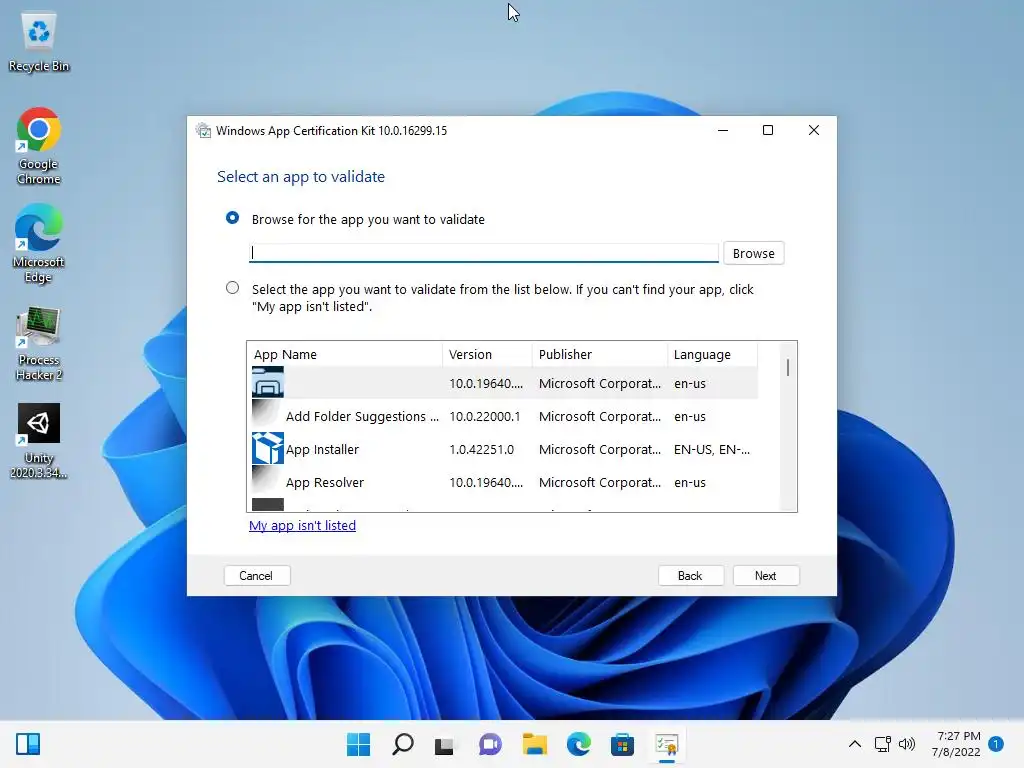The height and width of the screenshot is (768, 1024).
Task: Click the network icon in system tray
Action: [882, 744]
